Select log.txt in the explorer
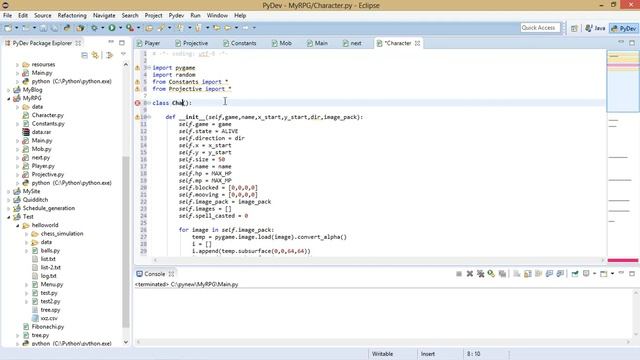The image size is (640, 360). 49,276
